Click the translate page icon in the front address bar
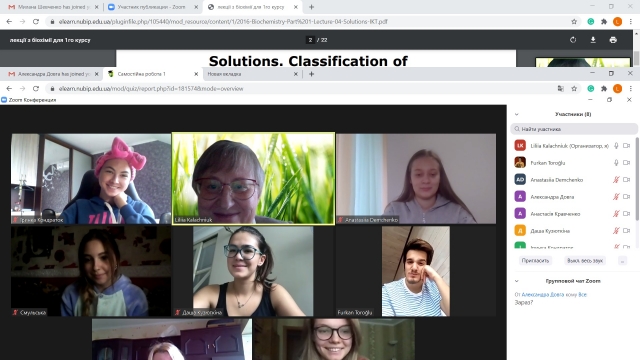The width and height of the screenshot is (640, 360). point(561,89)
